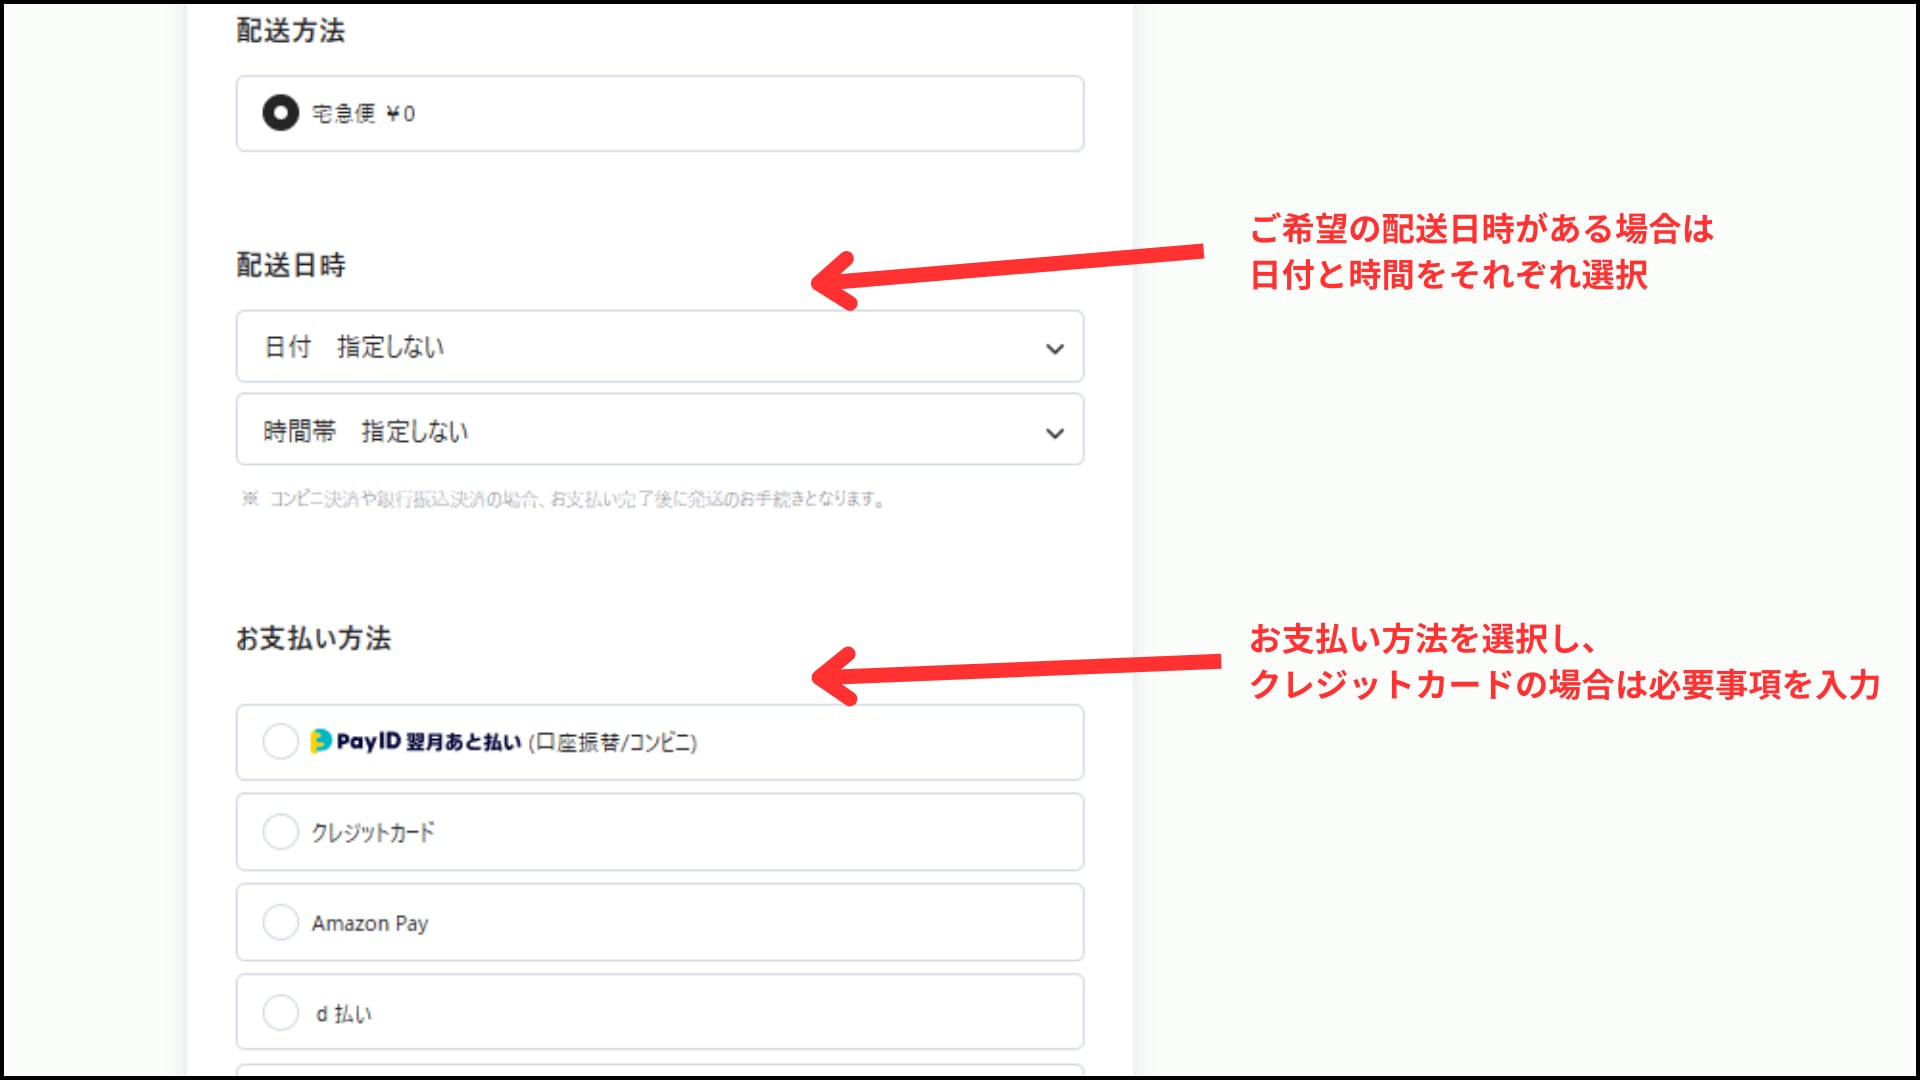This screenshot has height=1080, width=1920.
Task: Click the Amazon Pay label text
Action: point(369,923)
